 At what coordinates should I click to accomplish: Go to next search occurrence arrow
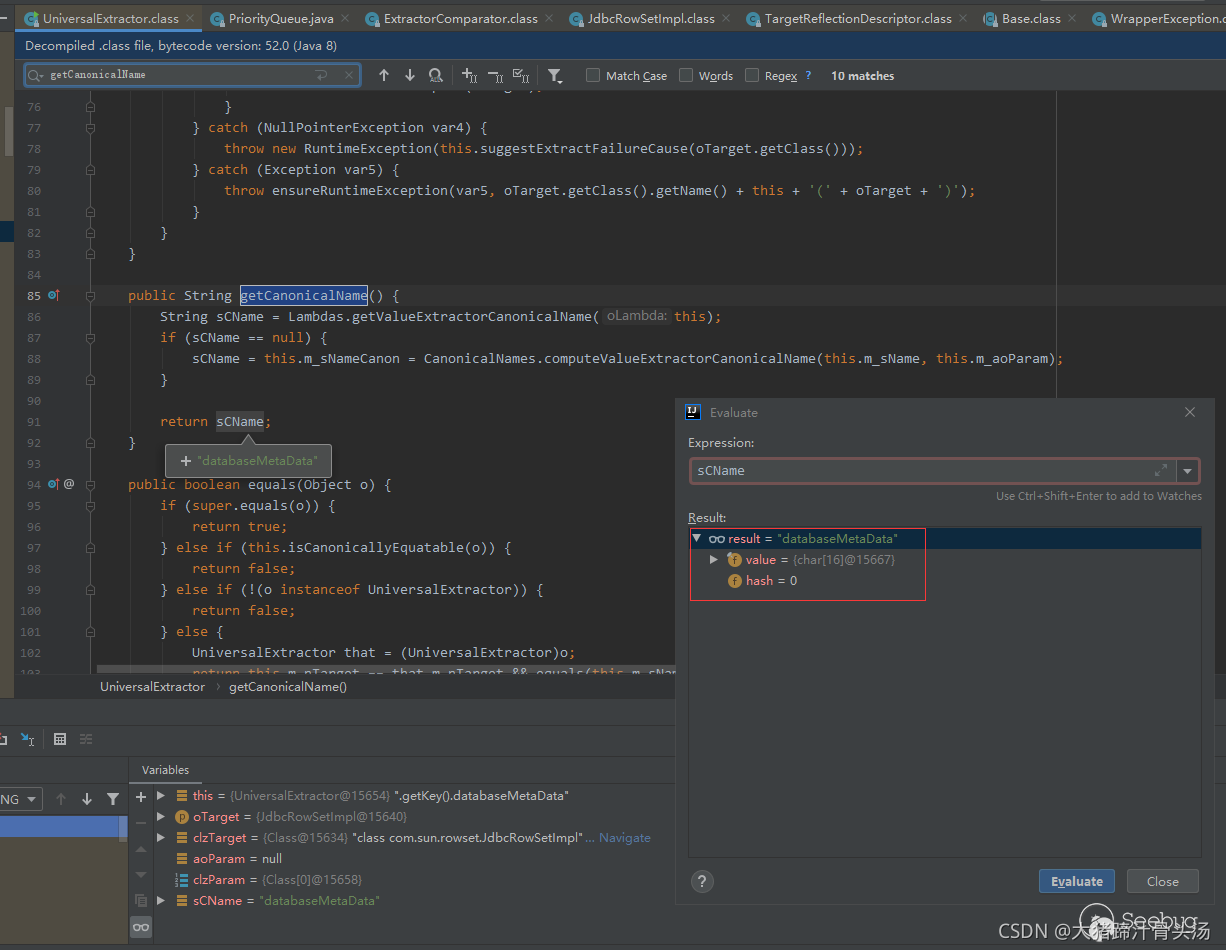pos(409,76)
